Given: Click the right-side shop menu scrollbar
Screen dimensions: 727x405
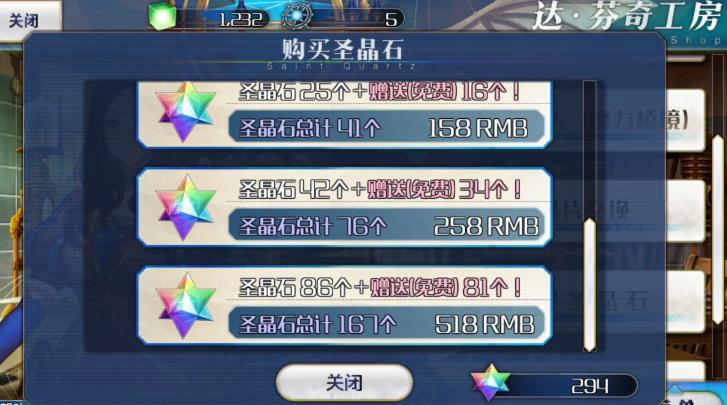Looking at the screenshot, I should pos(718,228).
